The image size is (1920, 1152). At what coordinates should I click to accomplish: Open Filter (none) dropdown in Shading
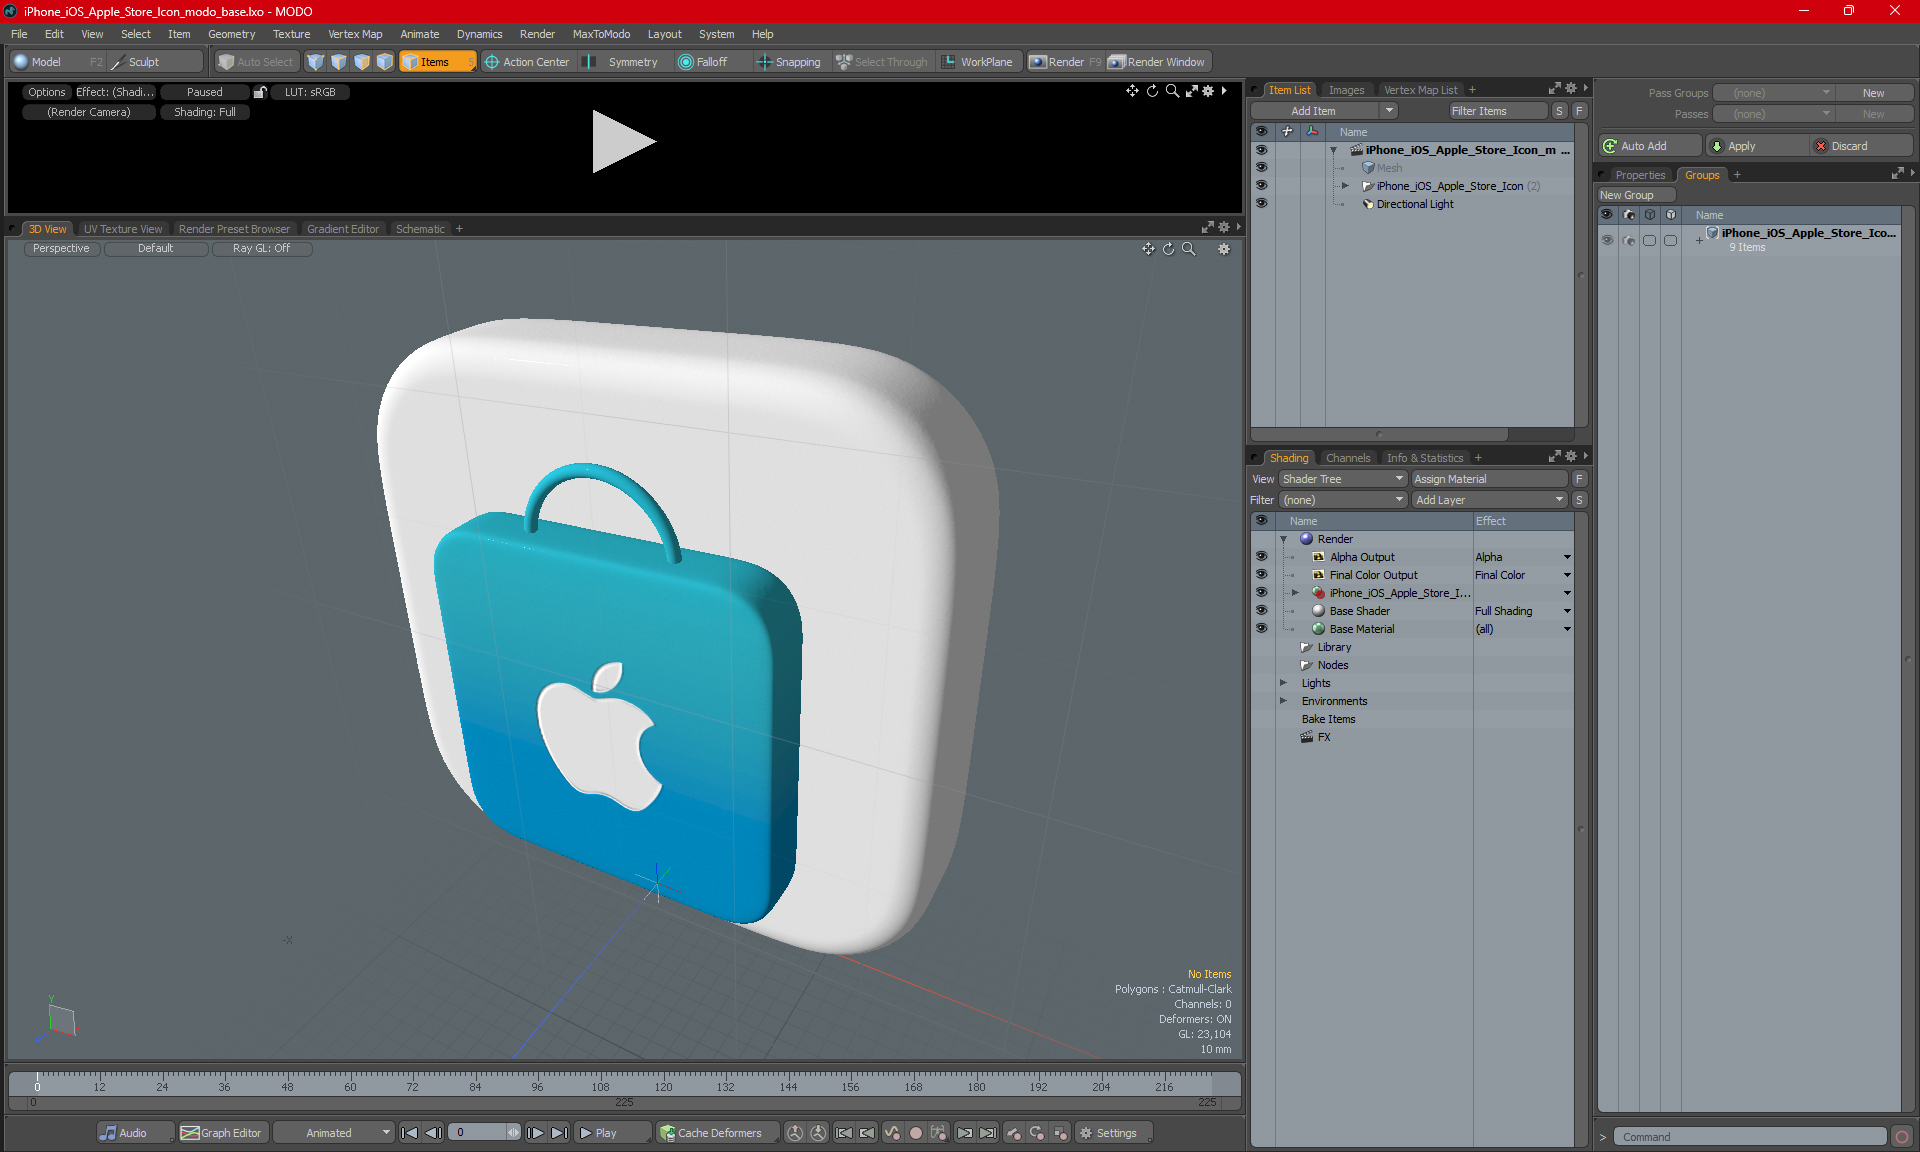pyautogui.click(x=1343, y=500)
